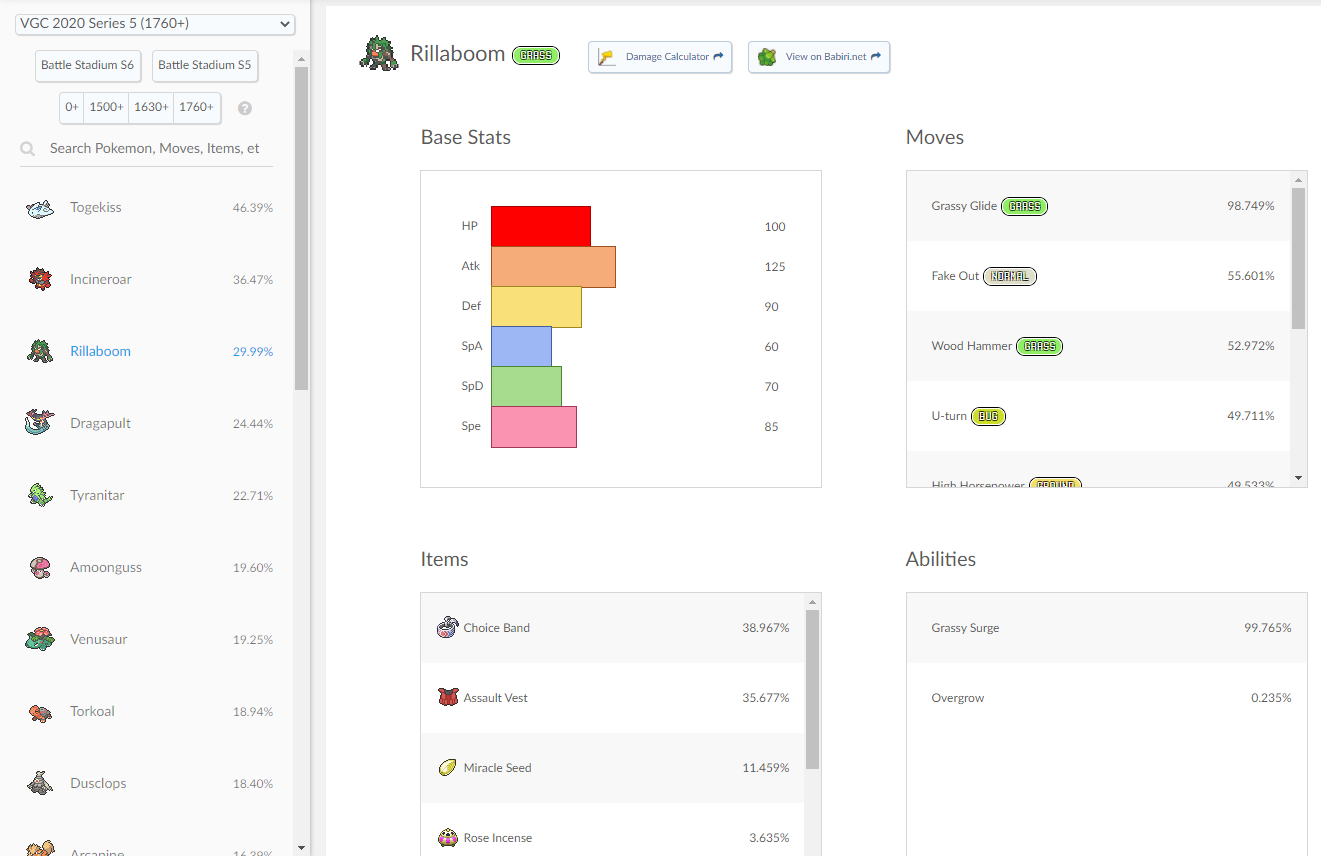The width and height of the screenshot is (1321, 856).
Task: Select Incineroar in the Pokemon list
Action: point(149,280)
